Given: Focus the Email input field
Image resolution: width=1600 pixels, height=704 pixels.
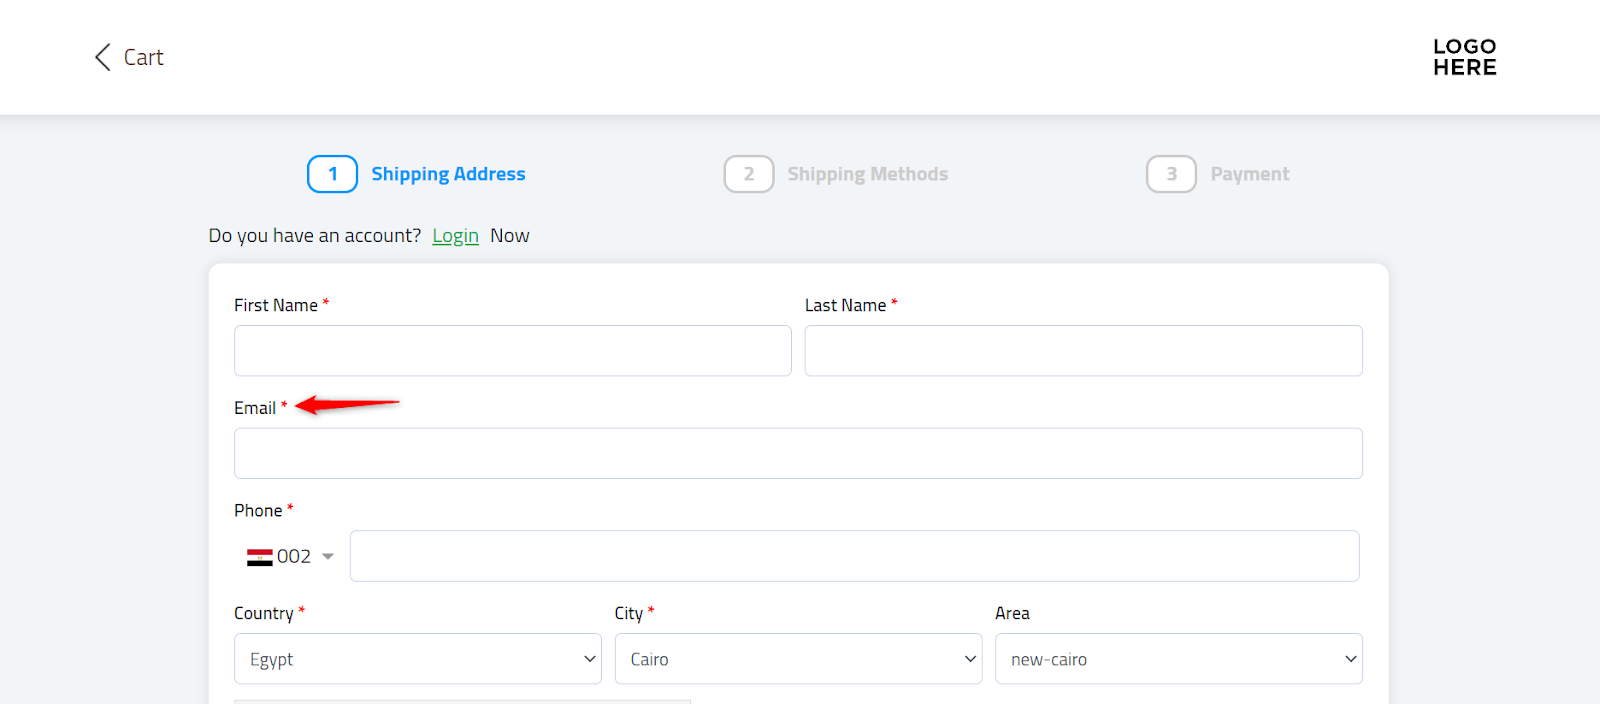Looking at the screenshot, I should coord(798,454).
